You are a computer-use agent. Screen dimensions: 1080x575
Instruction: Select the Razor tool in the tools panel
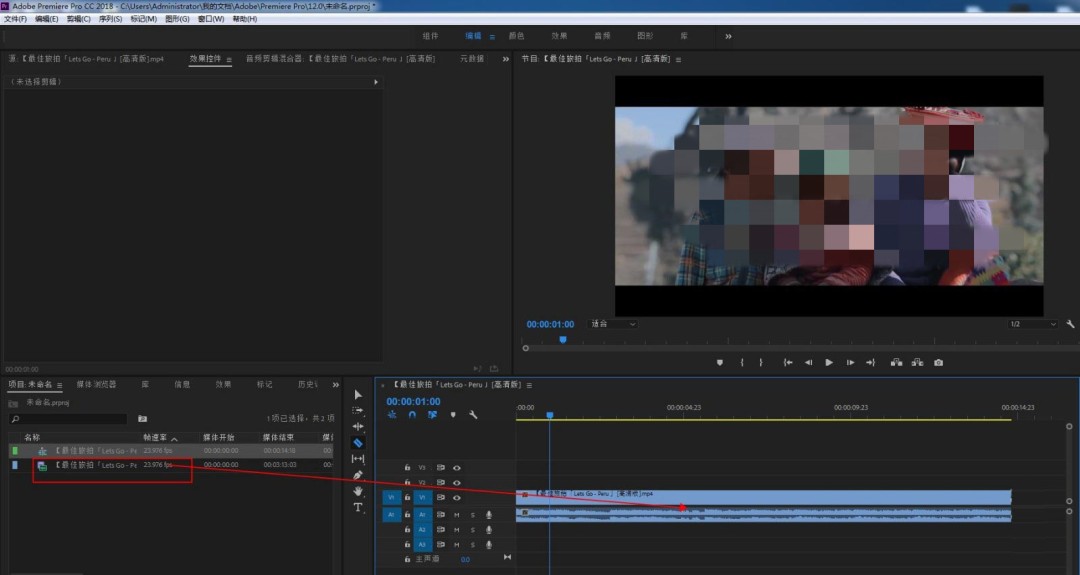click(x=358, y=442)
